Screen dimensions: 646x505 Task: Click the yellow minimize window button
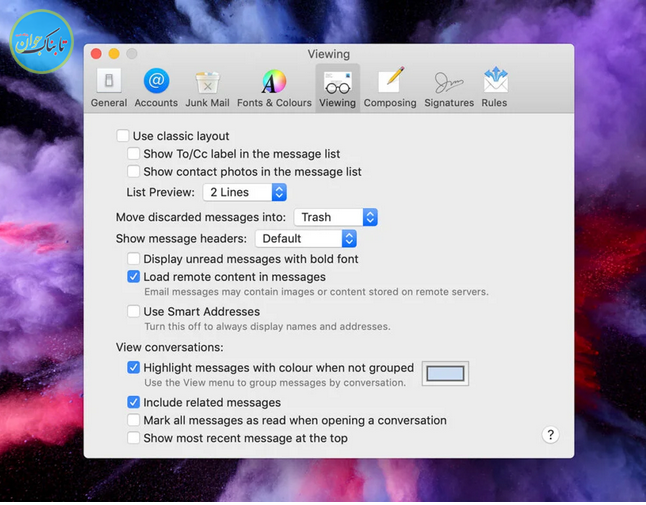point(114,53)
